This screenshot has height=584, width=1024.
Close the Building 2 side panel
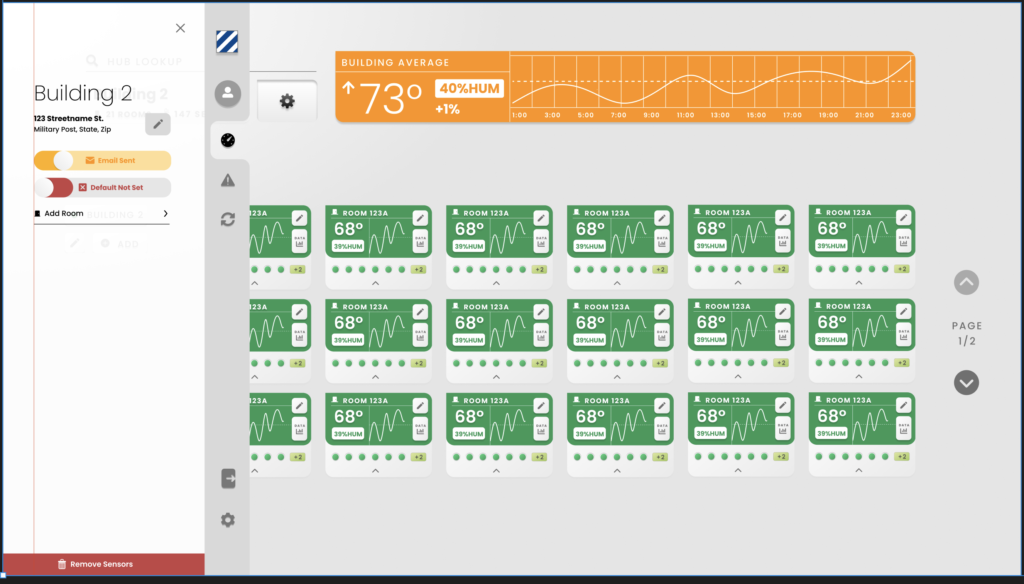pyautogui.click(x=180, y=28)
